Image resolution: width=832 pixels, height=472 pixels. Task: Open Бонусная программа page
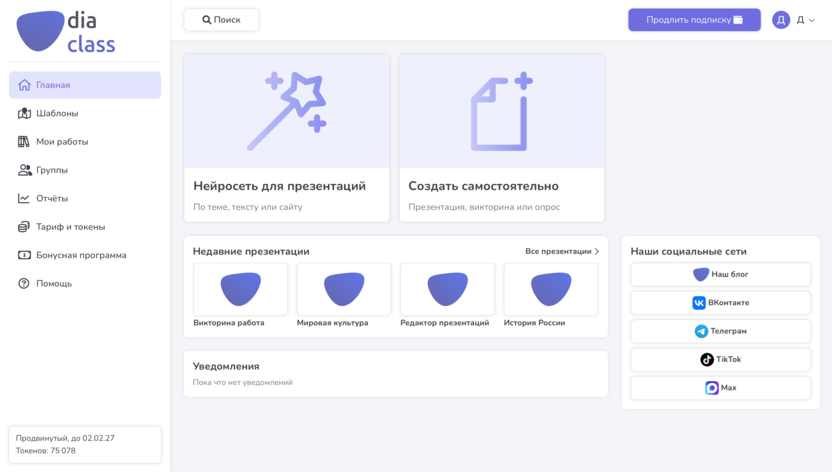click(85, 255)
